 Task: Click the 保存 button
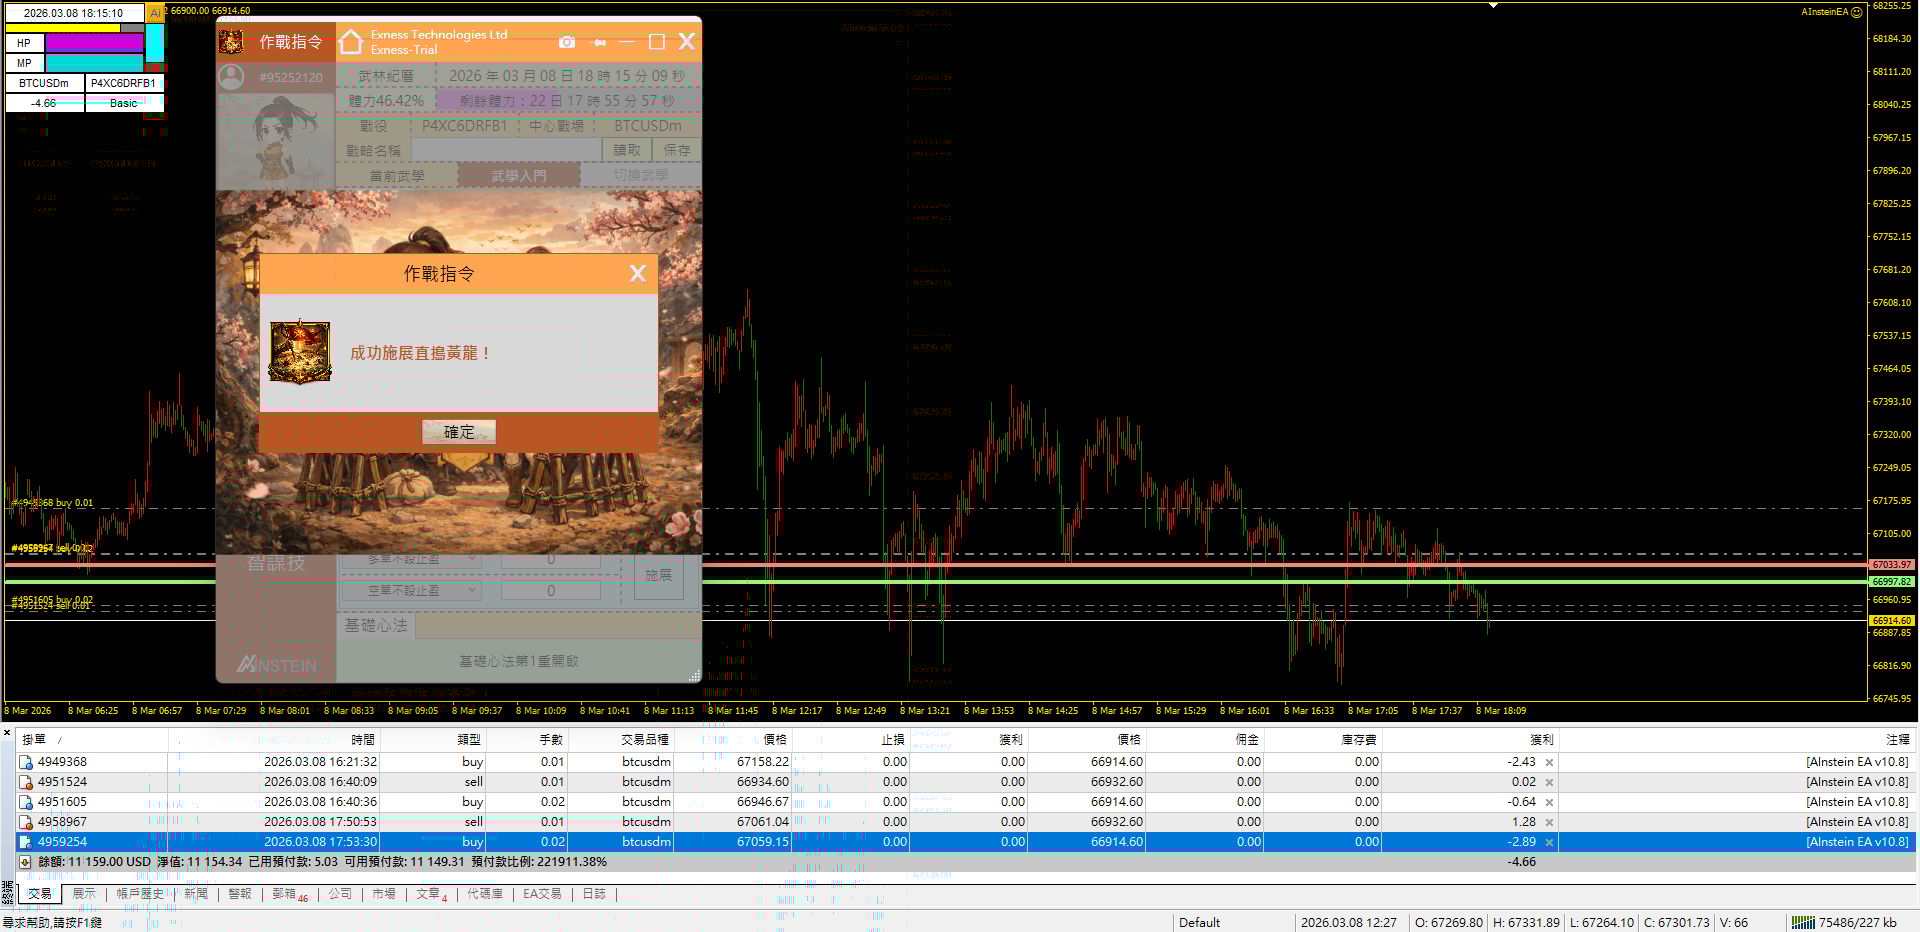click(677, 150)
